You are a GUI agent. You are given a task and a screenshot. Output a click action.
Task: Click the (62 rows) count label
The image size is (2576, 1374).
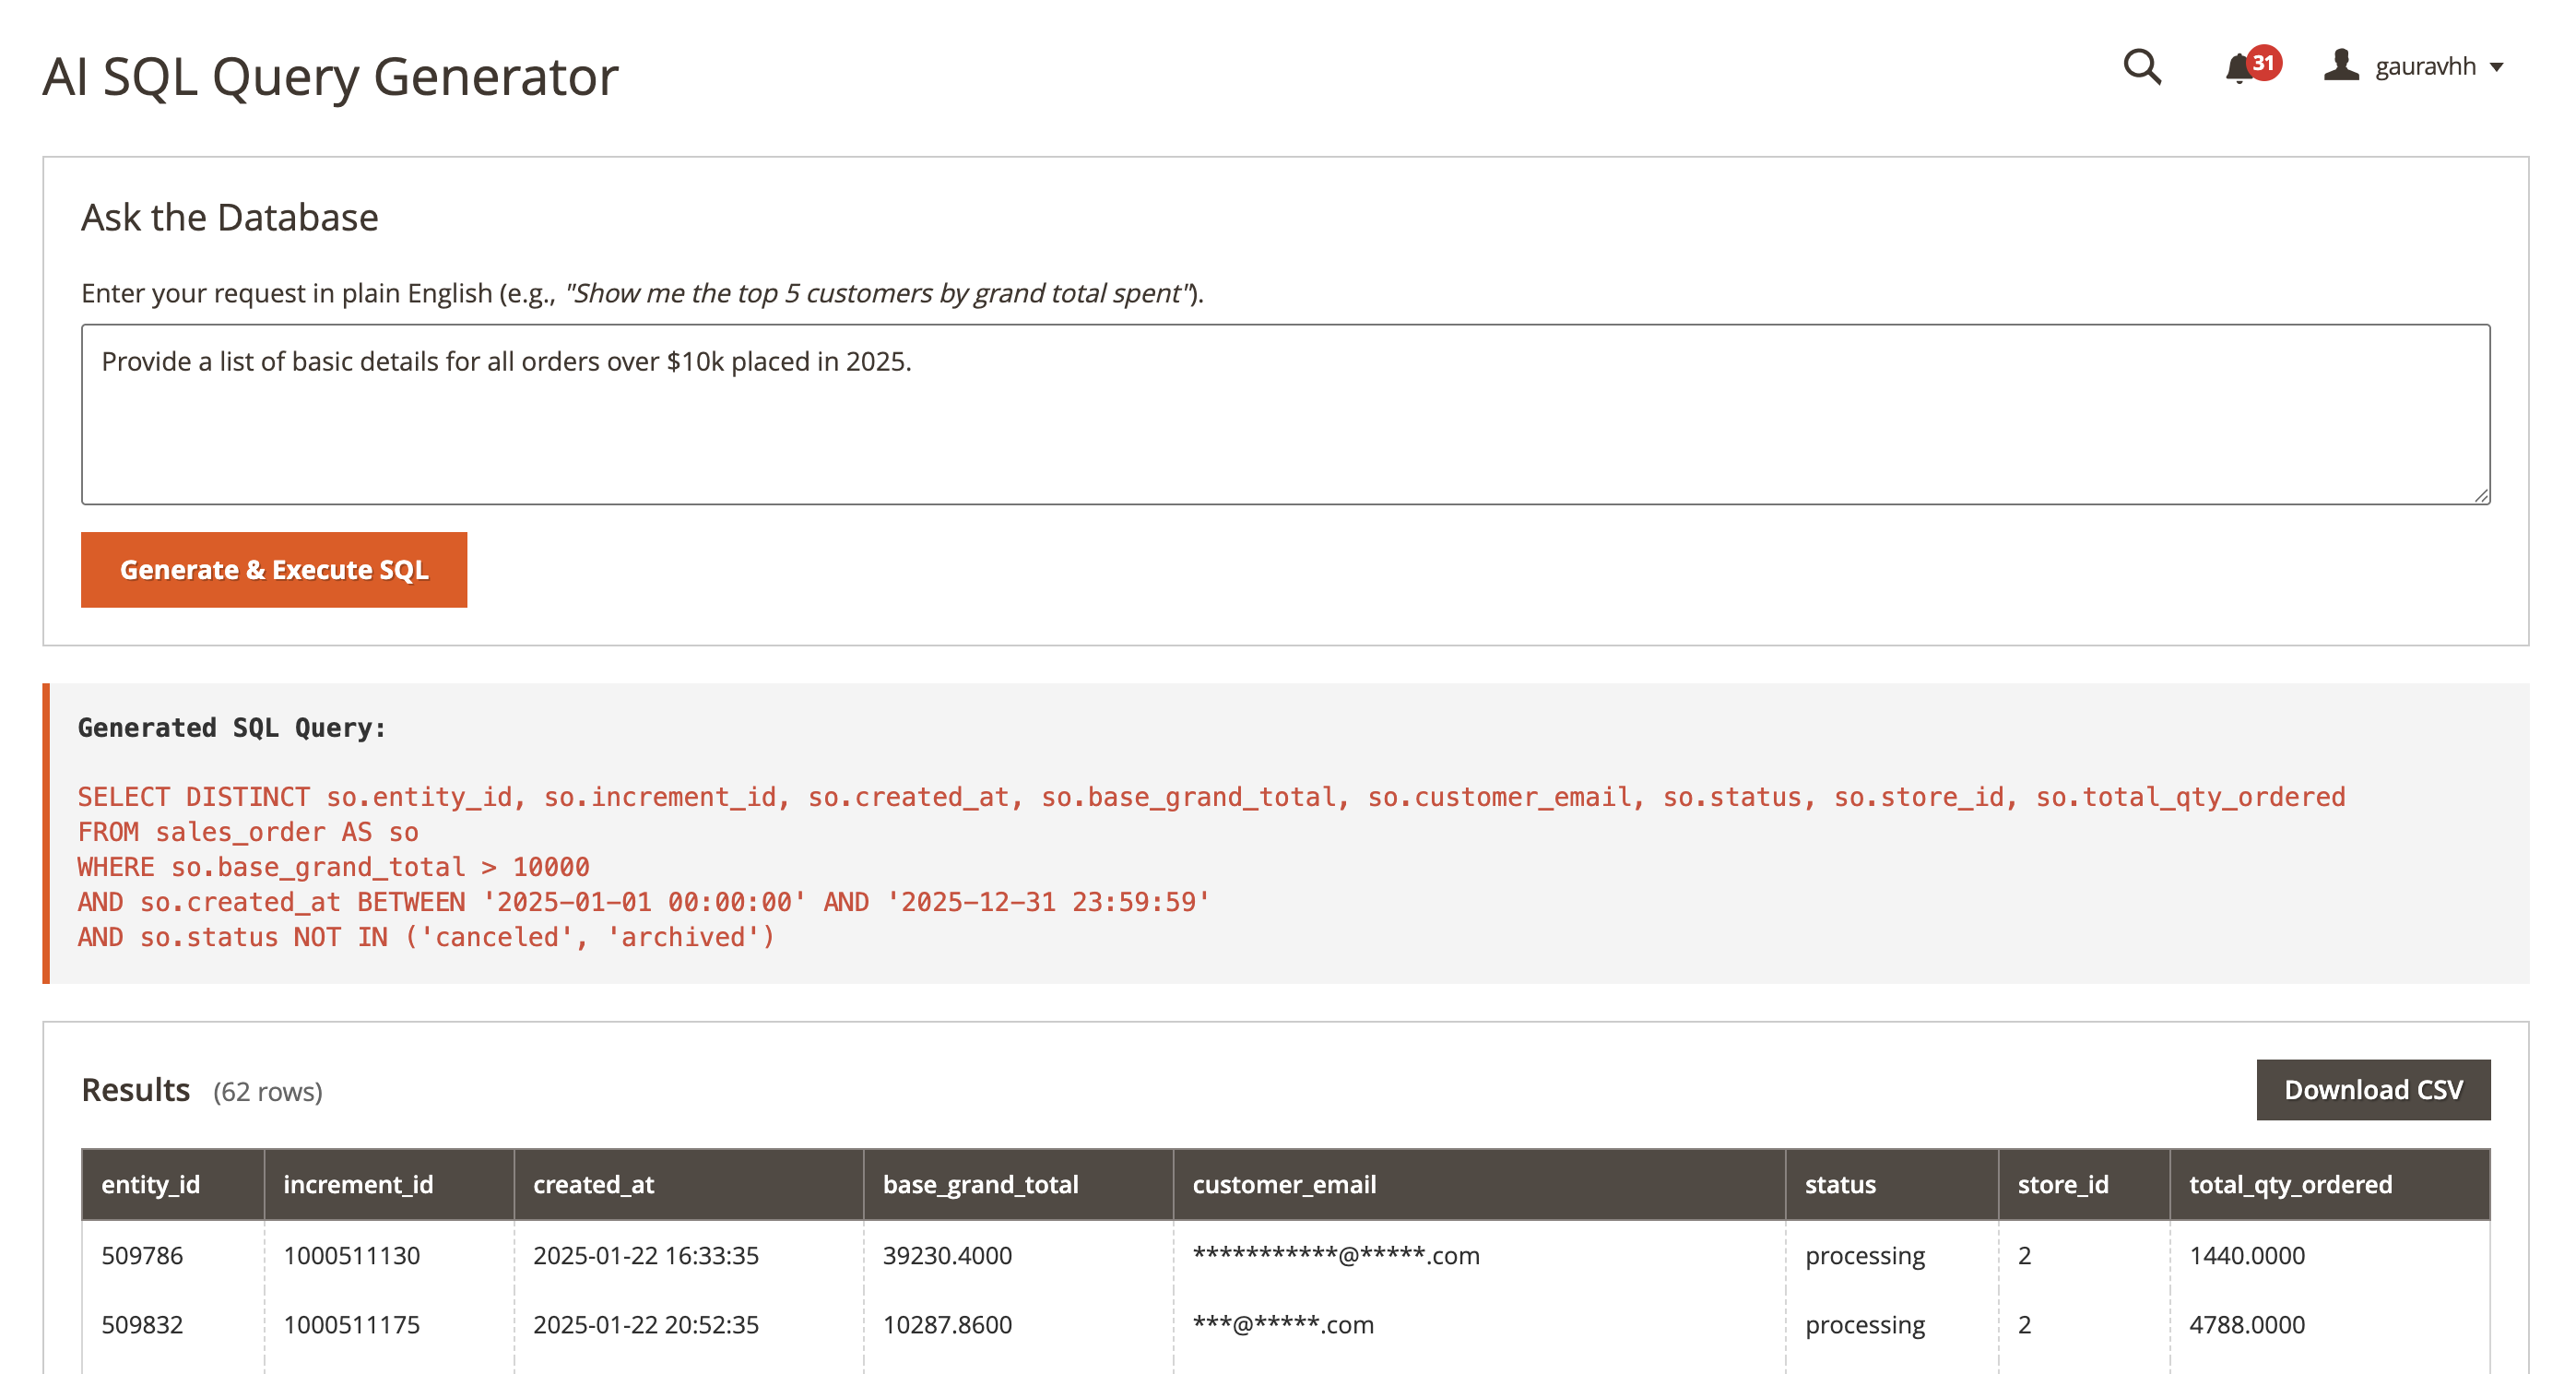[267, 1092]
